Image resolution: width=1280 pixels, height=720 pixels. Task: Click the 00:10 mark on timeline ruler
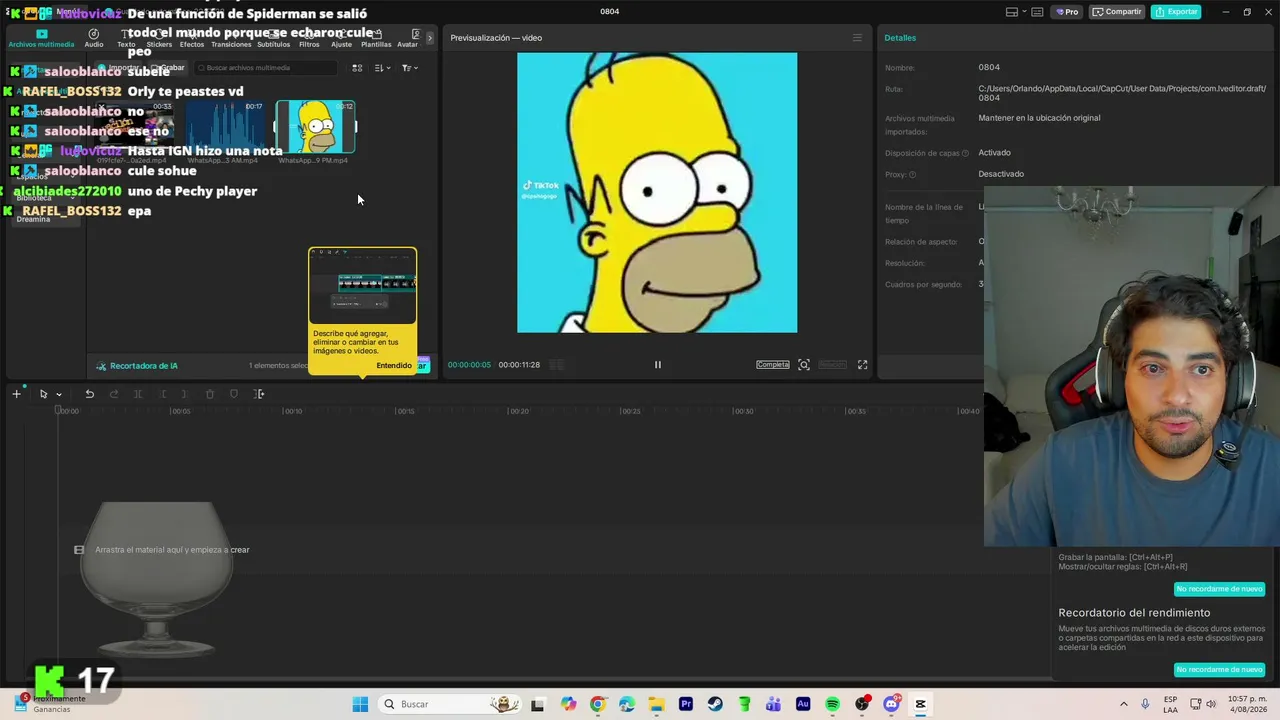click(x=292, y=411)
